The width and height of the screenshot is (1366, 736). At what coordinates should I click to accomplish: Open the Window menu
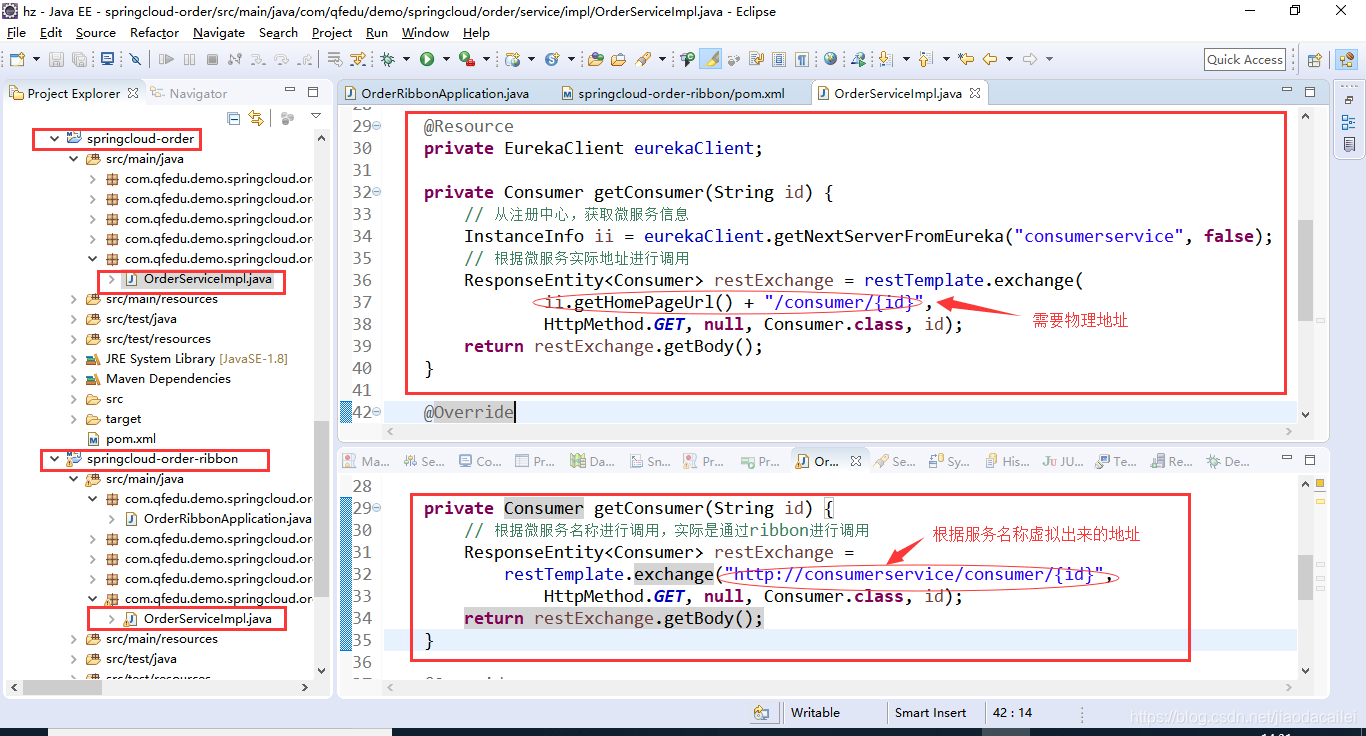[425, 32]
